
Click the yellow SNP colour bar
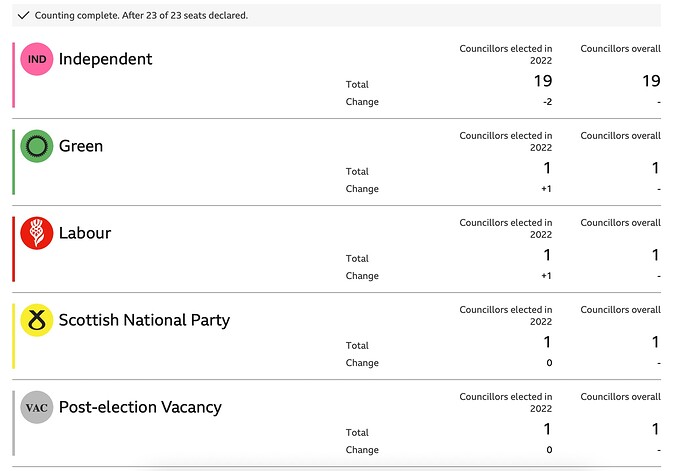(14, 336)
